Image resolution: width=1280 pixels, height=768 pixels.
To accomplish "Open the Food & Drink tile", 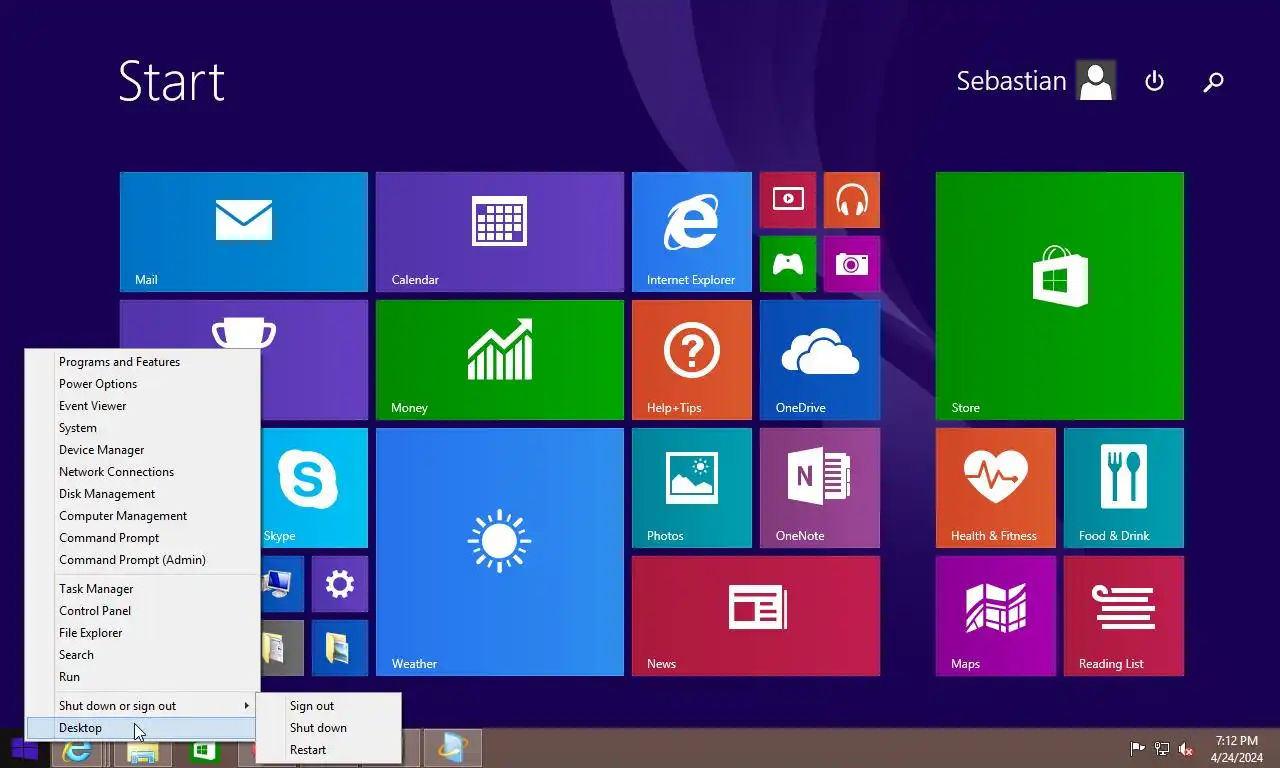I will click(x=1124, y=488).
